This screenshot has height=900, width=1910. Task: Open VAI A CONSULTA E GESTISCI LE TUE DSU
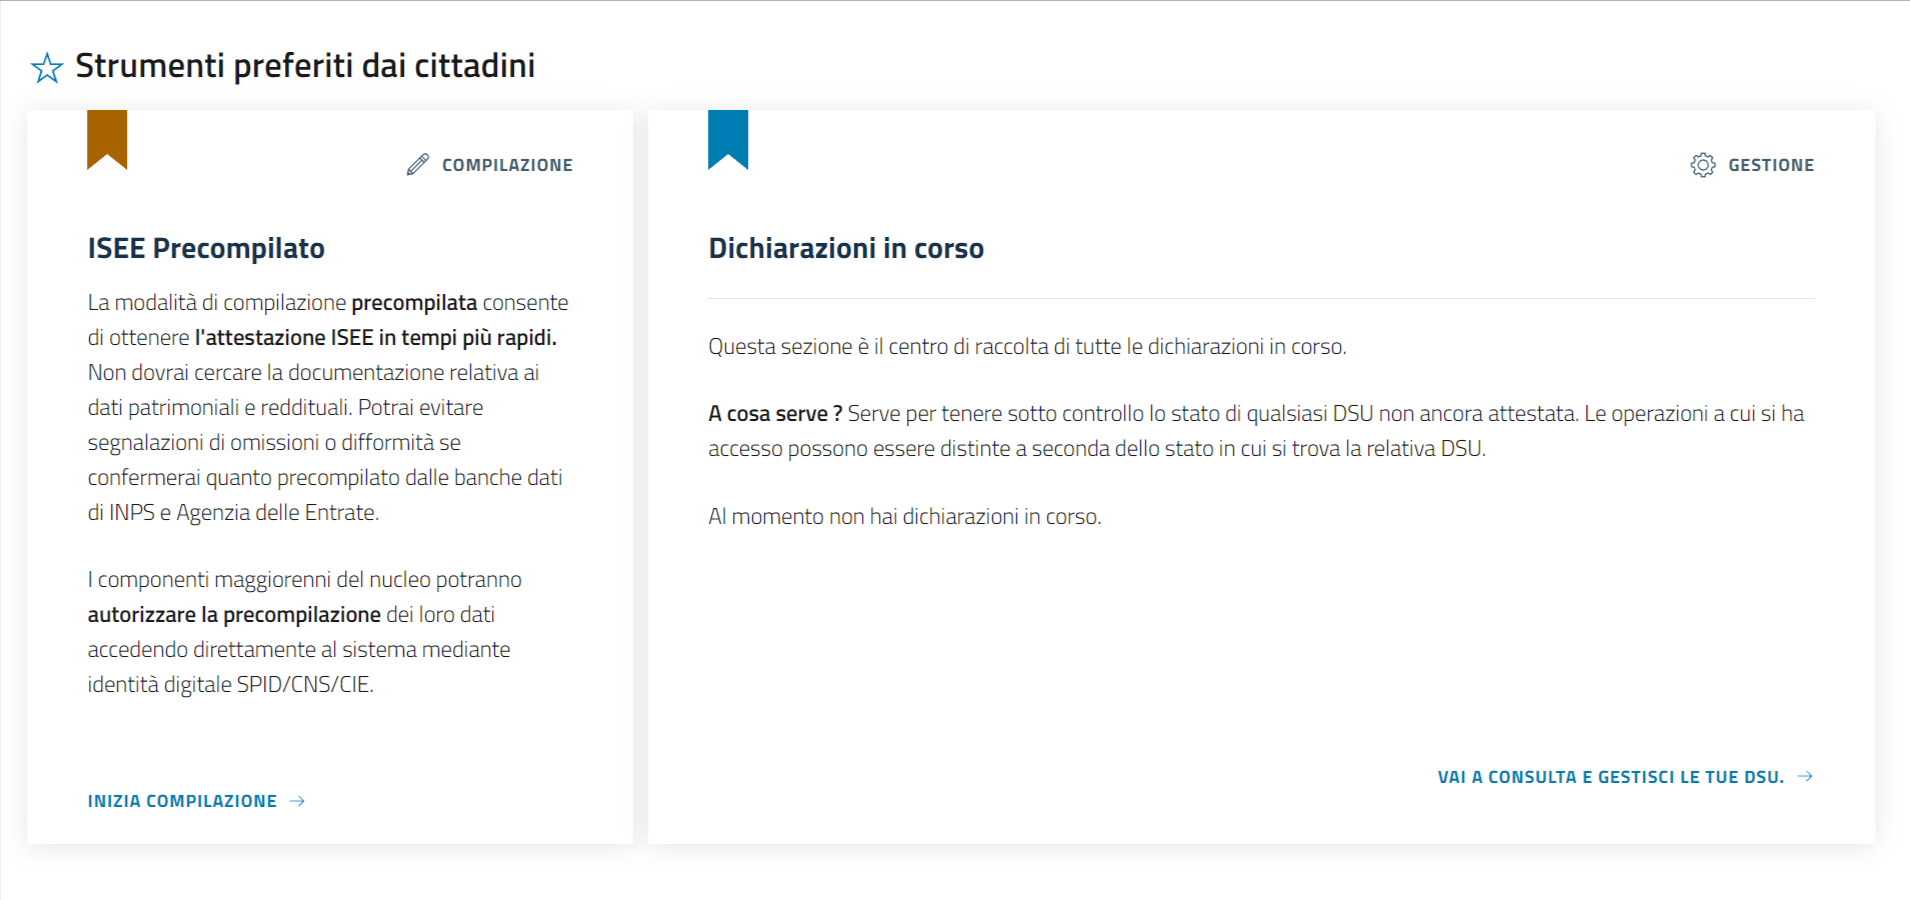point(1608,776)
